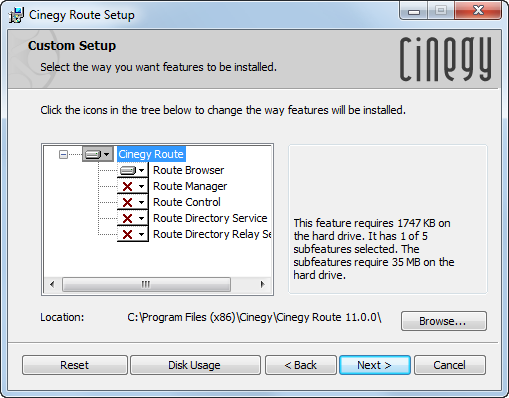Browse for a different install location
The height and width of the screenshot is (398, 509).
(444, 321)
